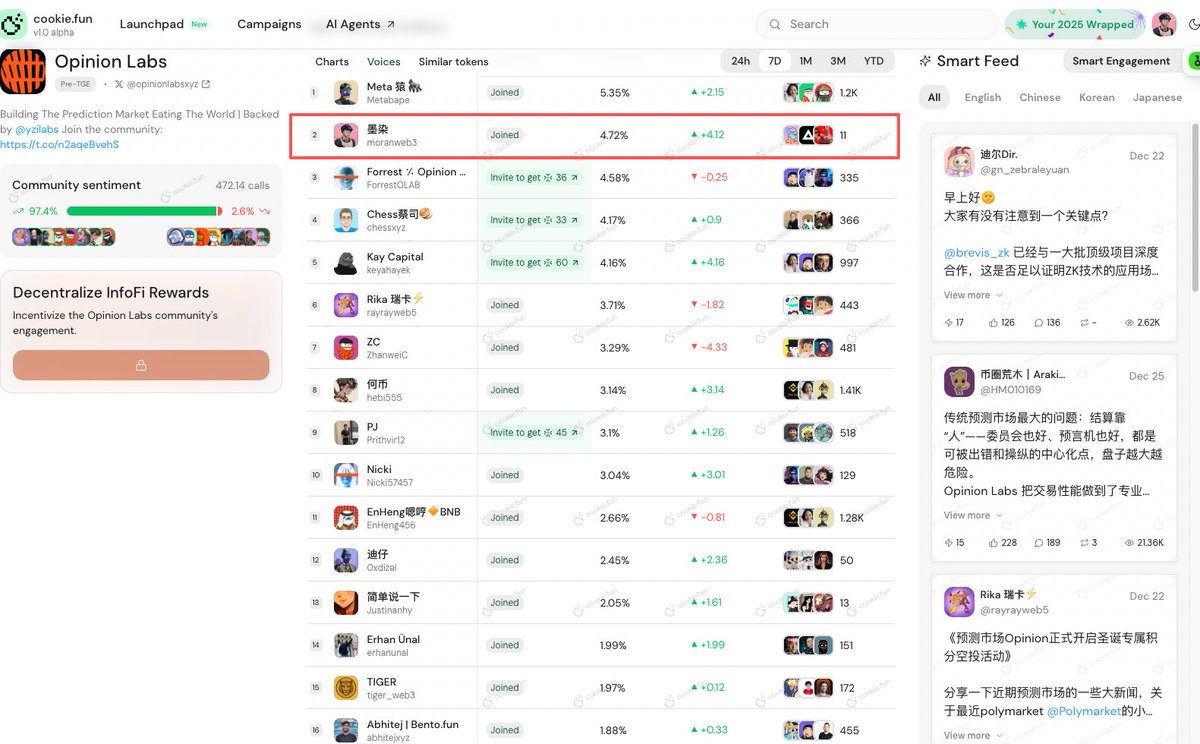Open AI Agents in the top navigation

pyautogui.click(x=360, y=24)
